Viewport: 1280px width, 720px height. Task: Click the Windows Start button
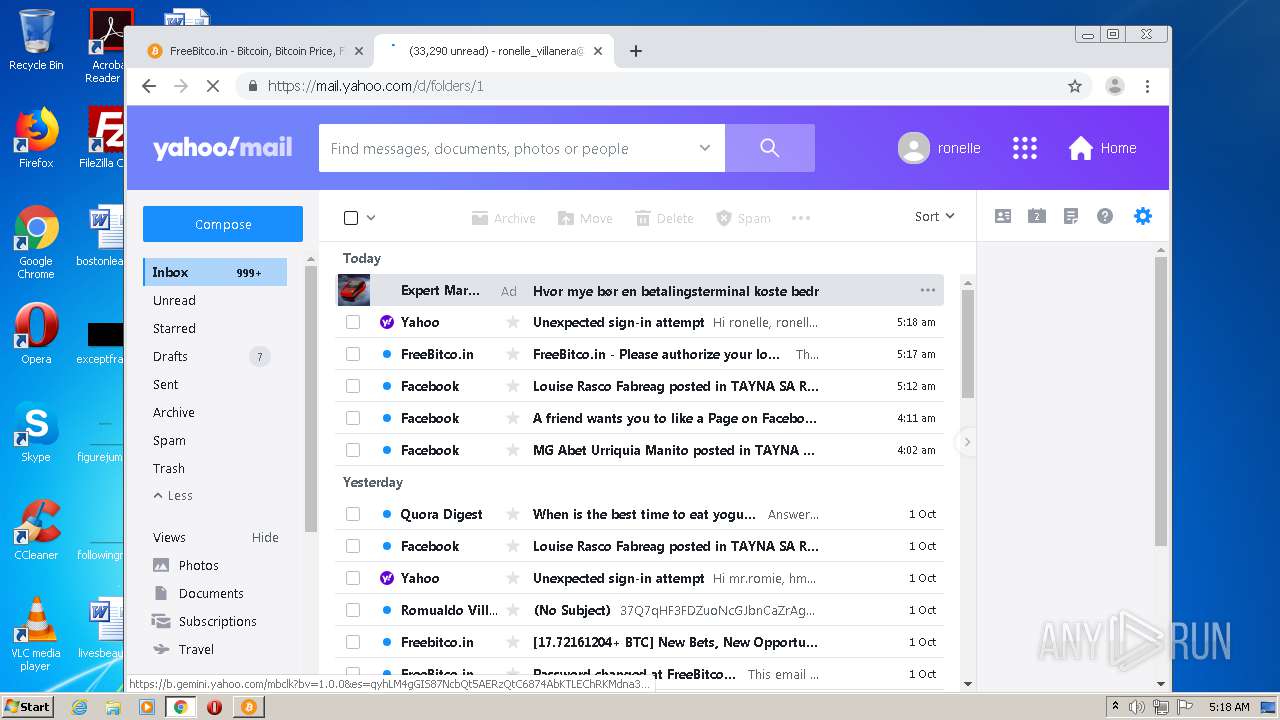click(27, 706)
